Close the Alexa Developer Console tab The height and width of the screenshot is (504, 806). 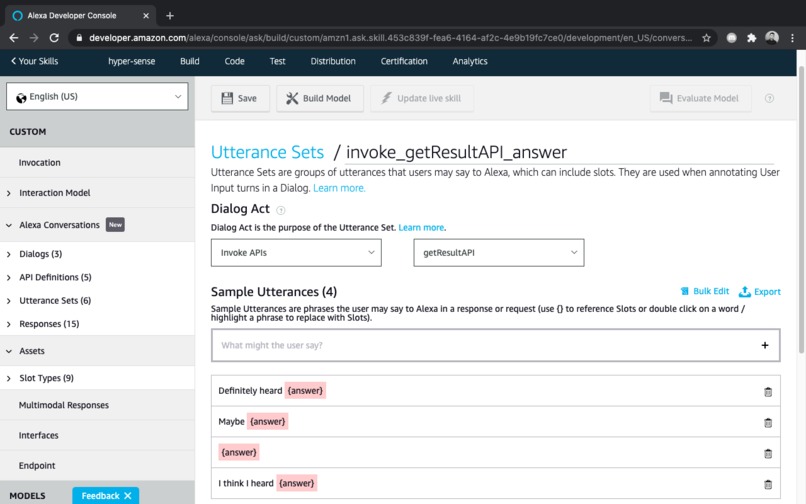pos(146,16)
